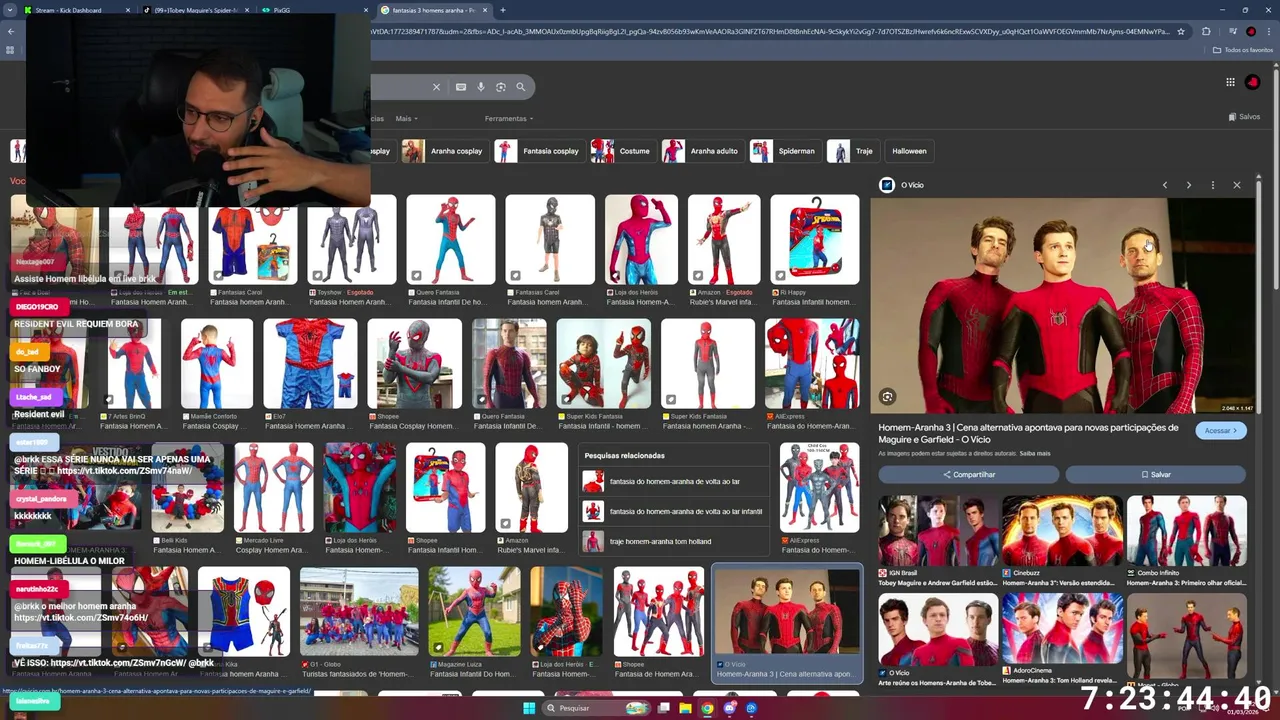This screenshot has width=1280, height=720.
Task: Select the Spiderman filter chip
Action: pos(785,151)
